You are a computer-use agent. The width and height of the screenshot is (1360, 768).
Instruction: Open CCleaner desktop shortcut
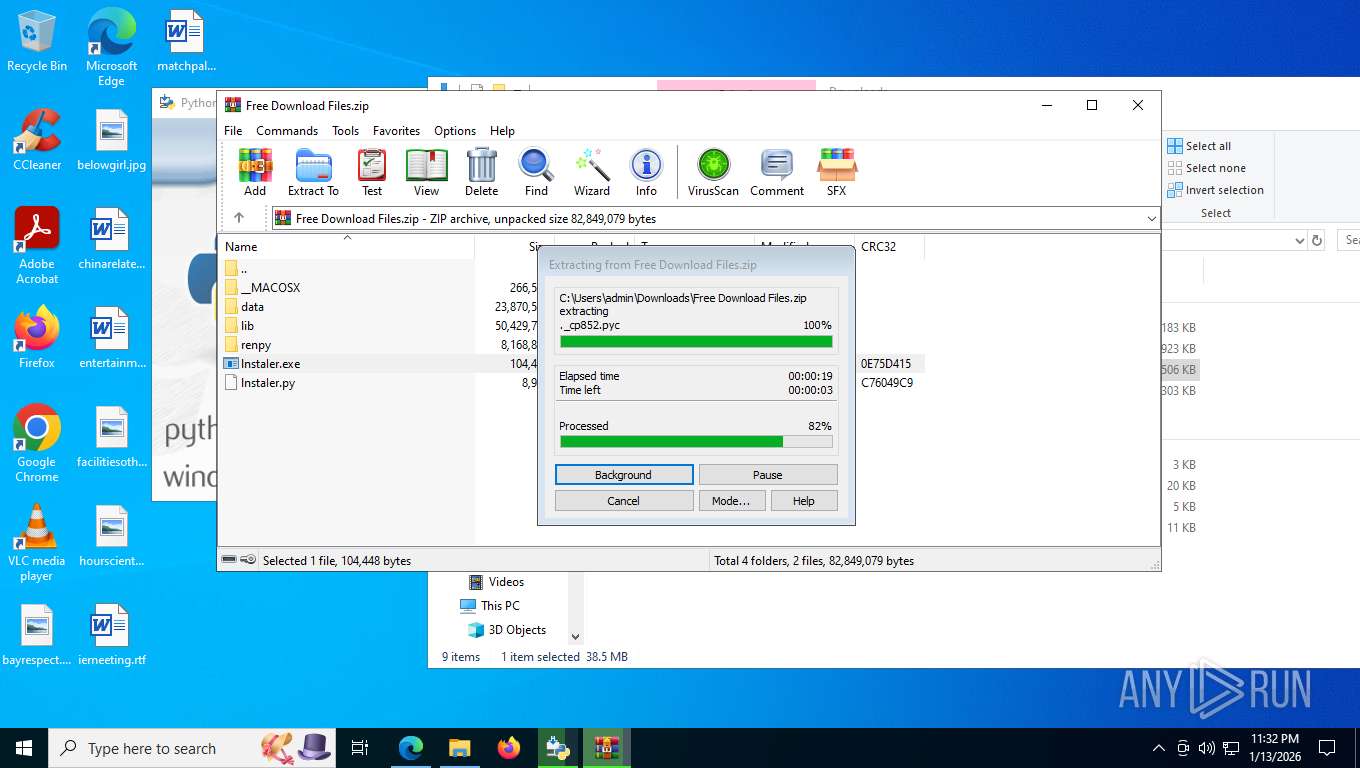pyautogui.click(x=37, y=140)
